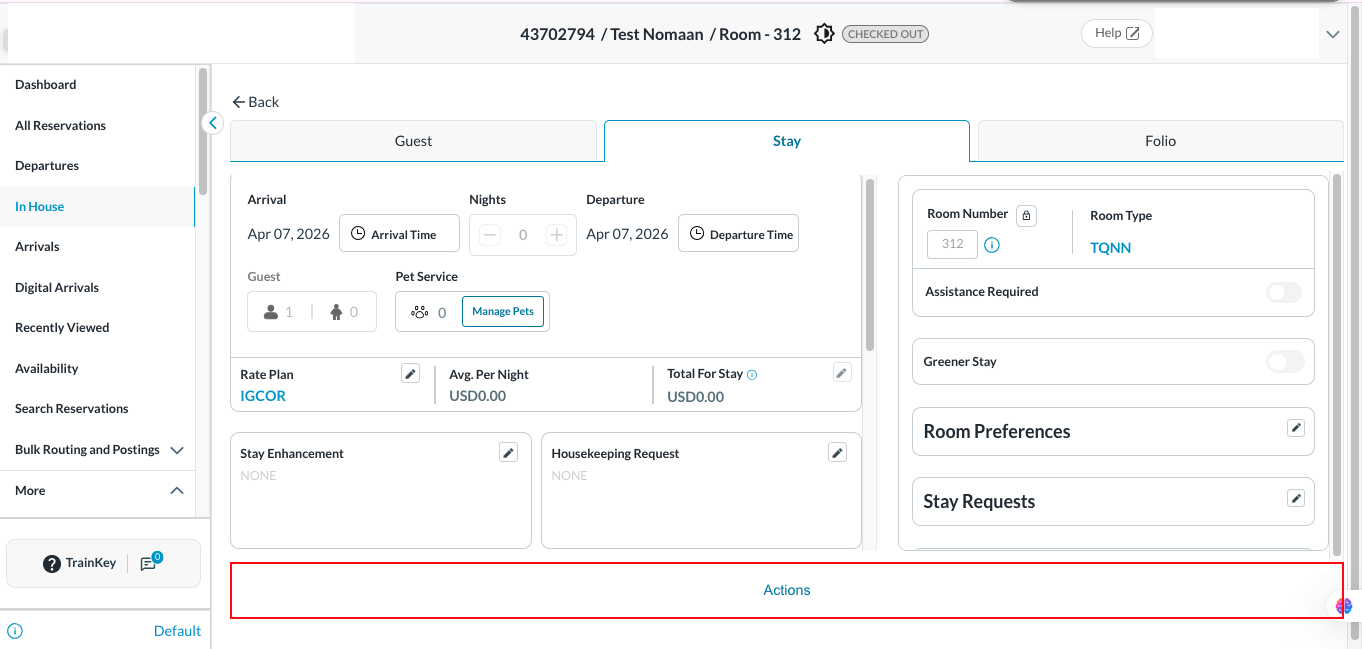Collapse the More section in sidebar
The image size is (1362, 649).
click(177, 491)
